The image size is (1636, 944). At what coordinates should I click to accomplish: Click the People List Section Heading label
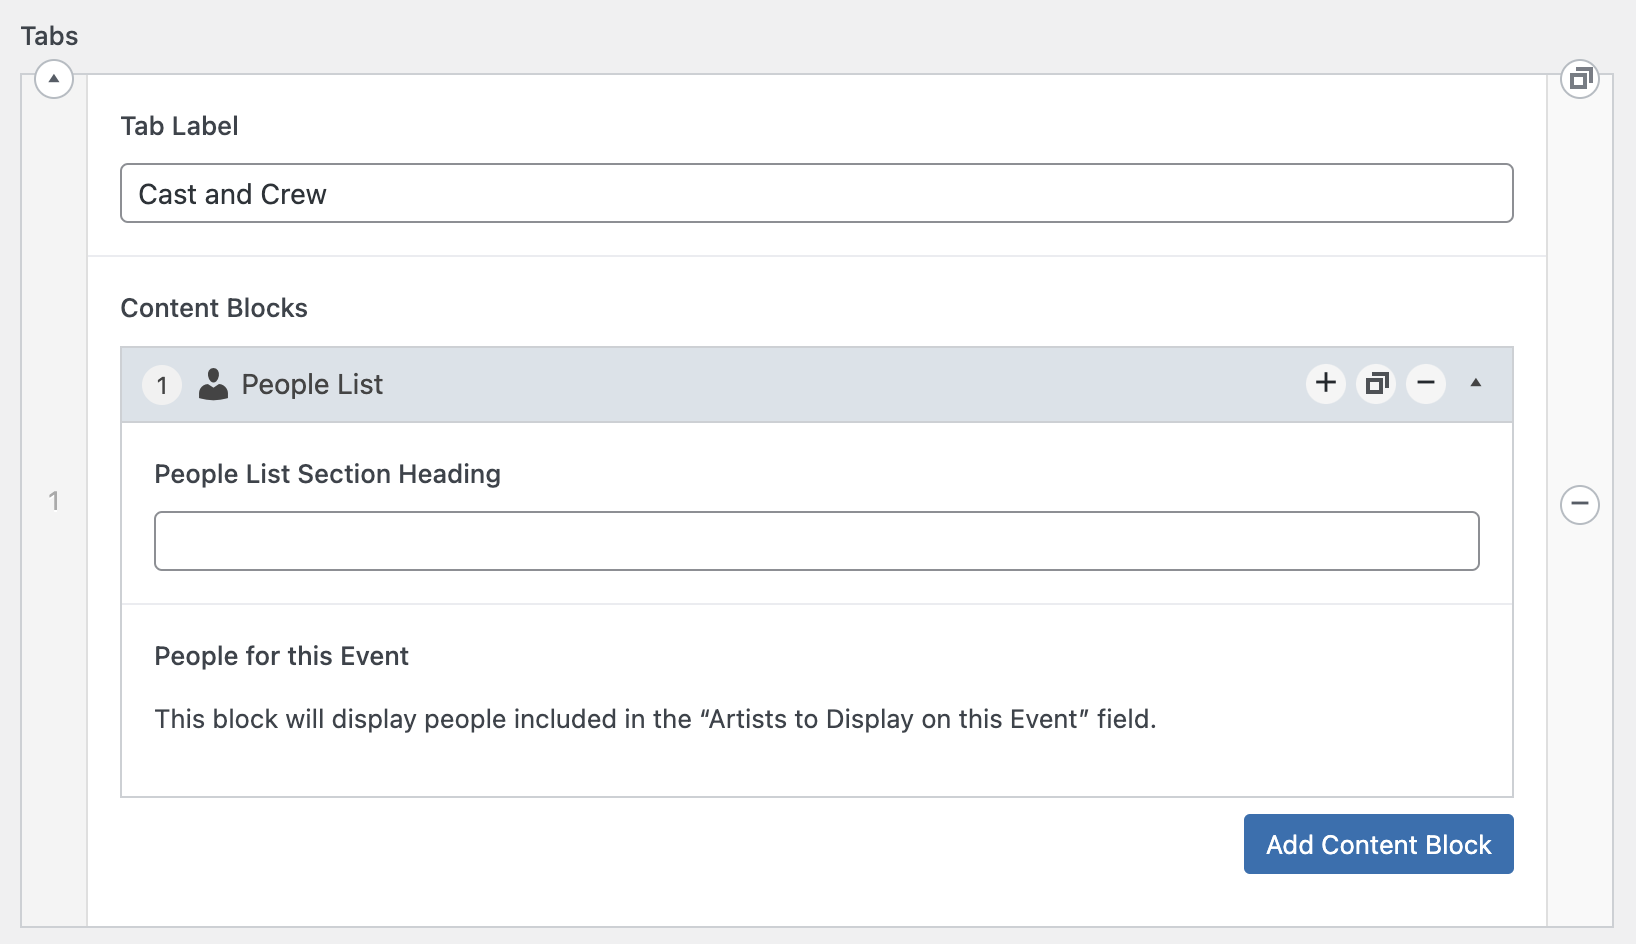[x=327, y=474]
